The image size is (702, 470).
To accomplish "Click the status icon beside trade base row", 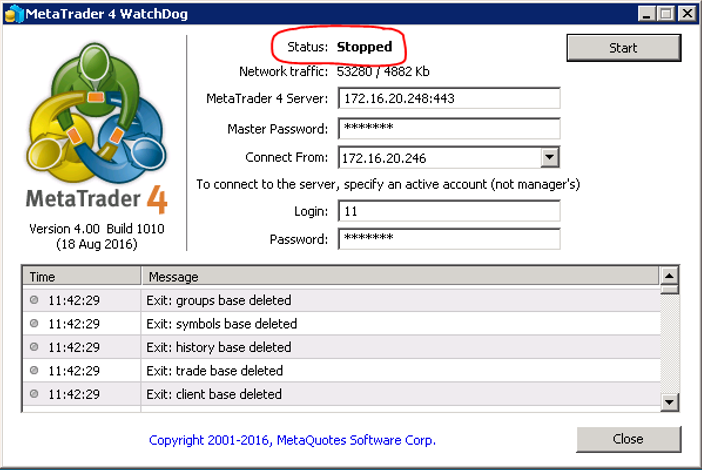I will tap(34, 370).
